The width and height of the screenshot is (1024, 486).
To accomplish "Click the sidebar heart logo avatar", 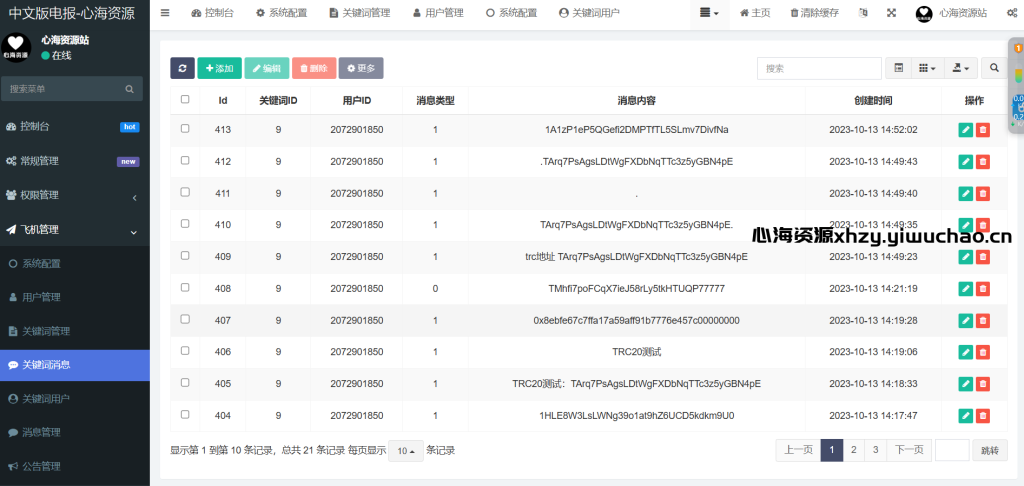I will pos(16,47).
